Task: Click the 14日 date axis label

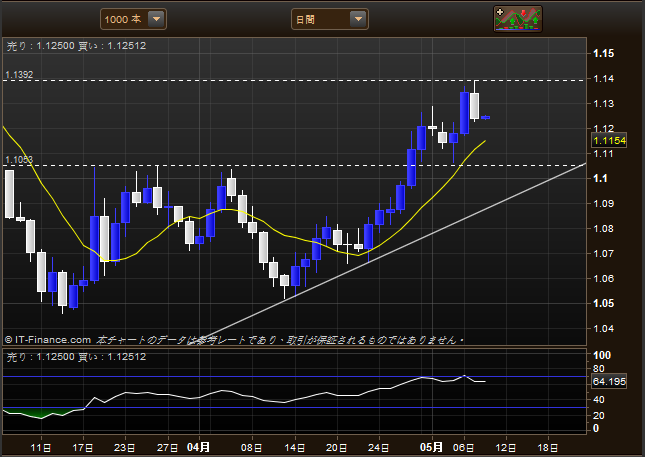Action: tap(295, 448)
